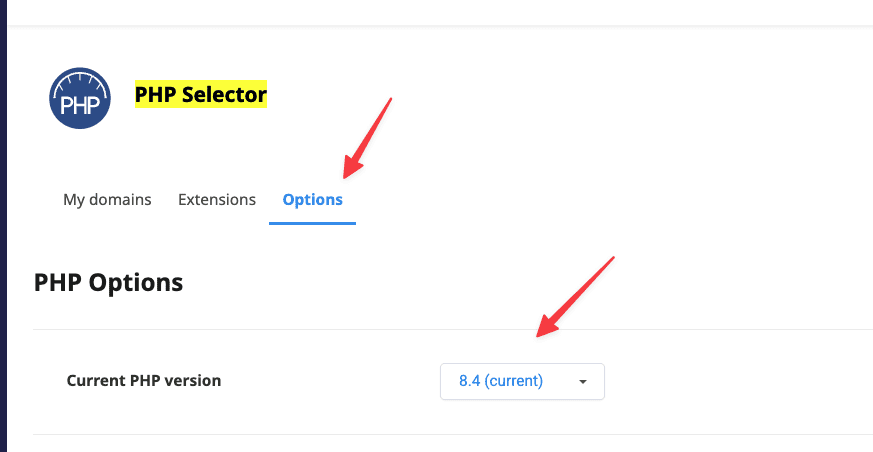Screen dimensions: 873x452
Task: Click the red arrow pointing at Options tab
Action: point(367,134)
